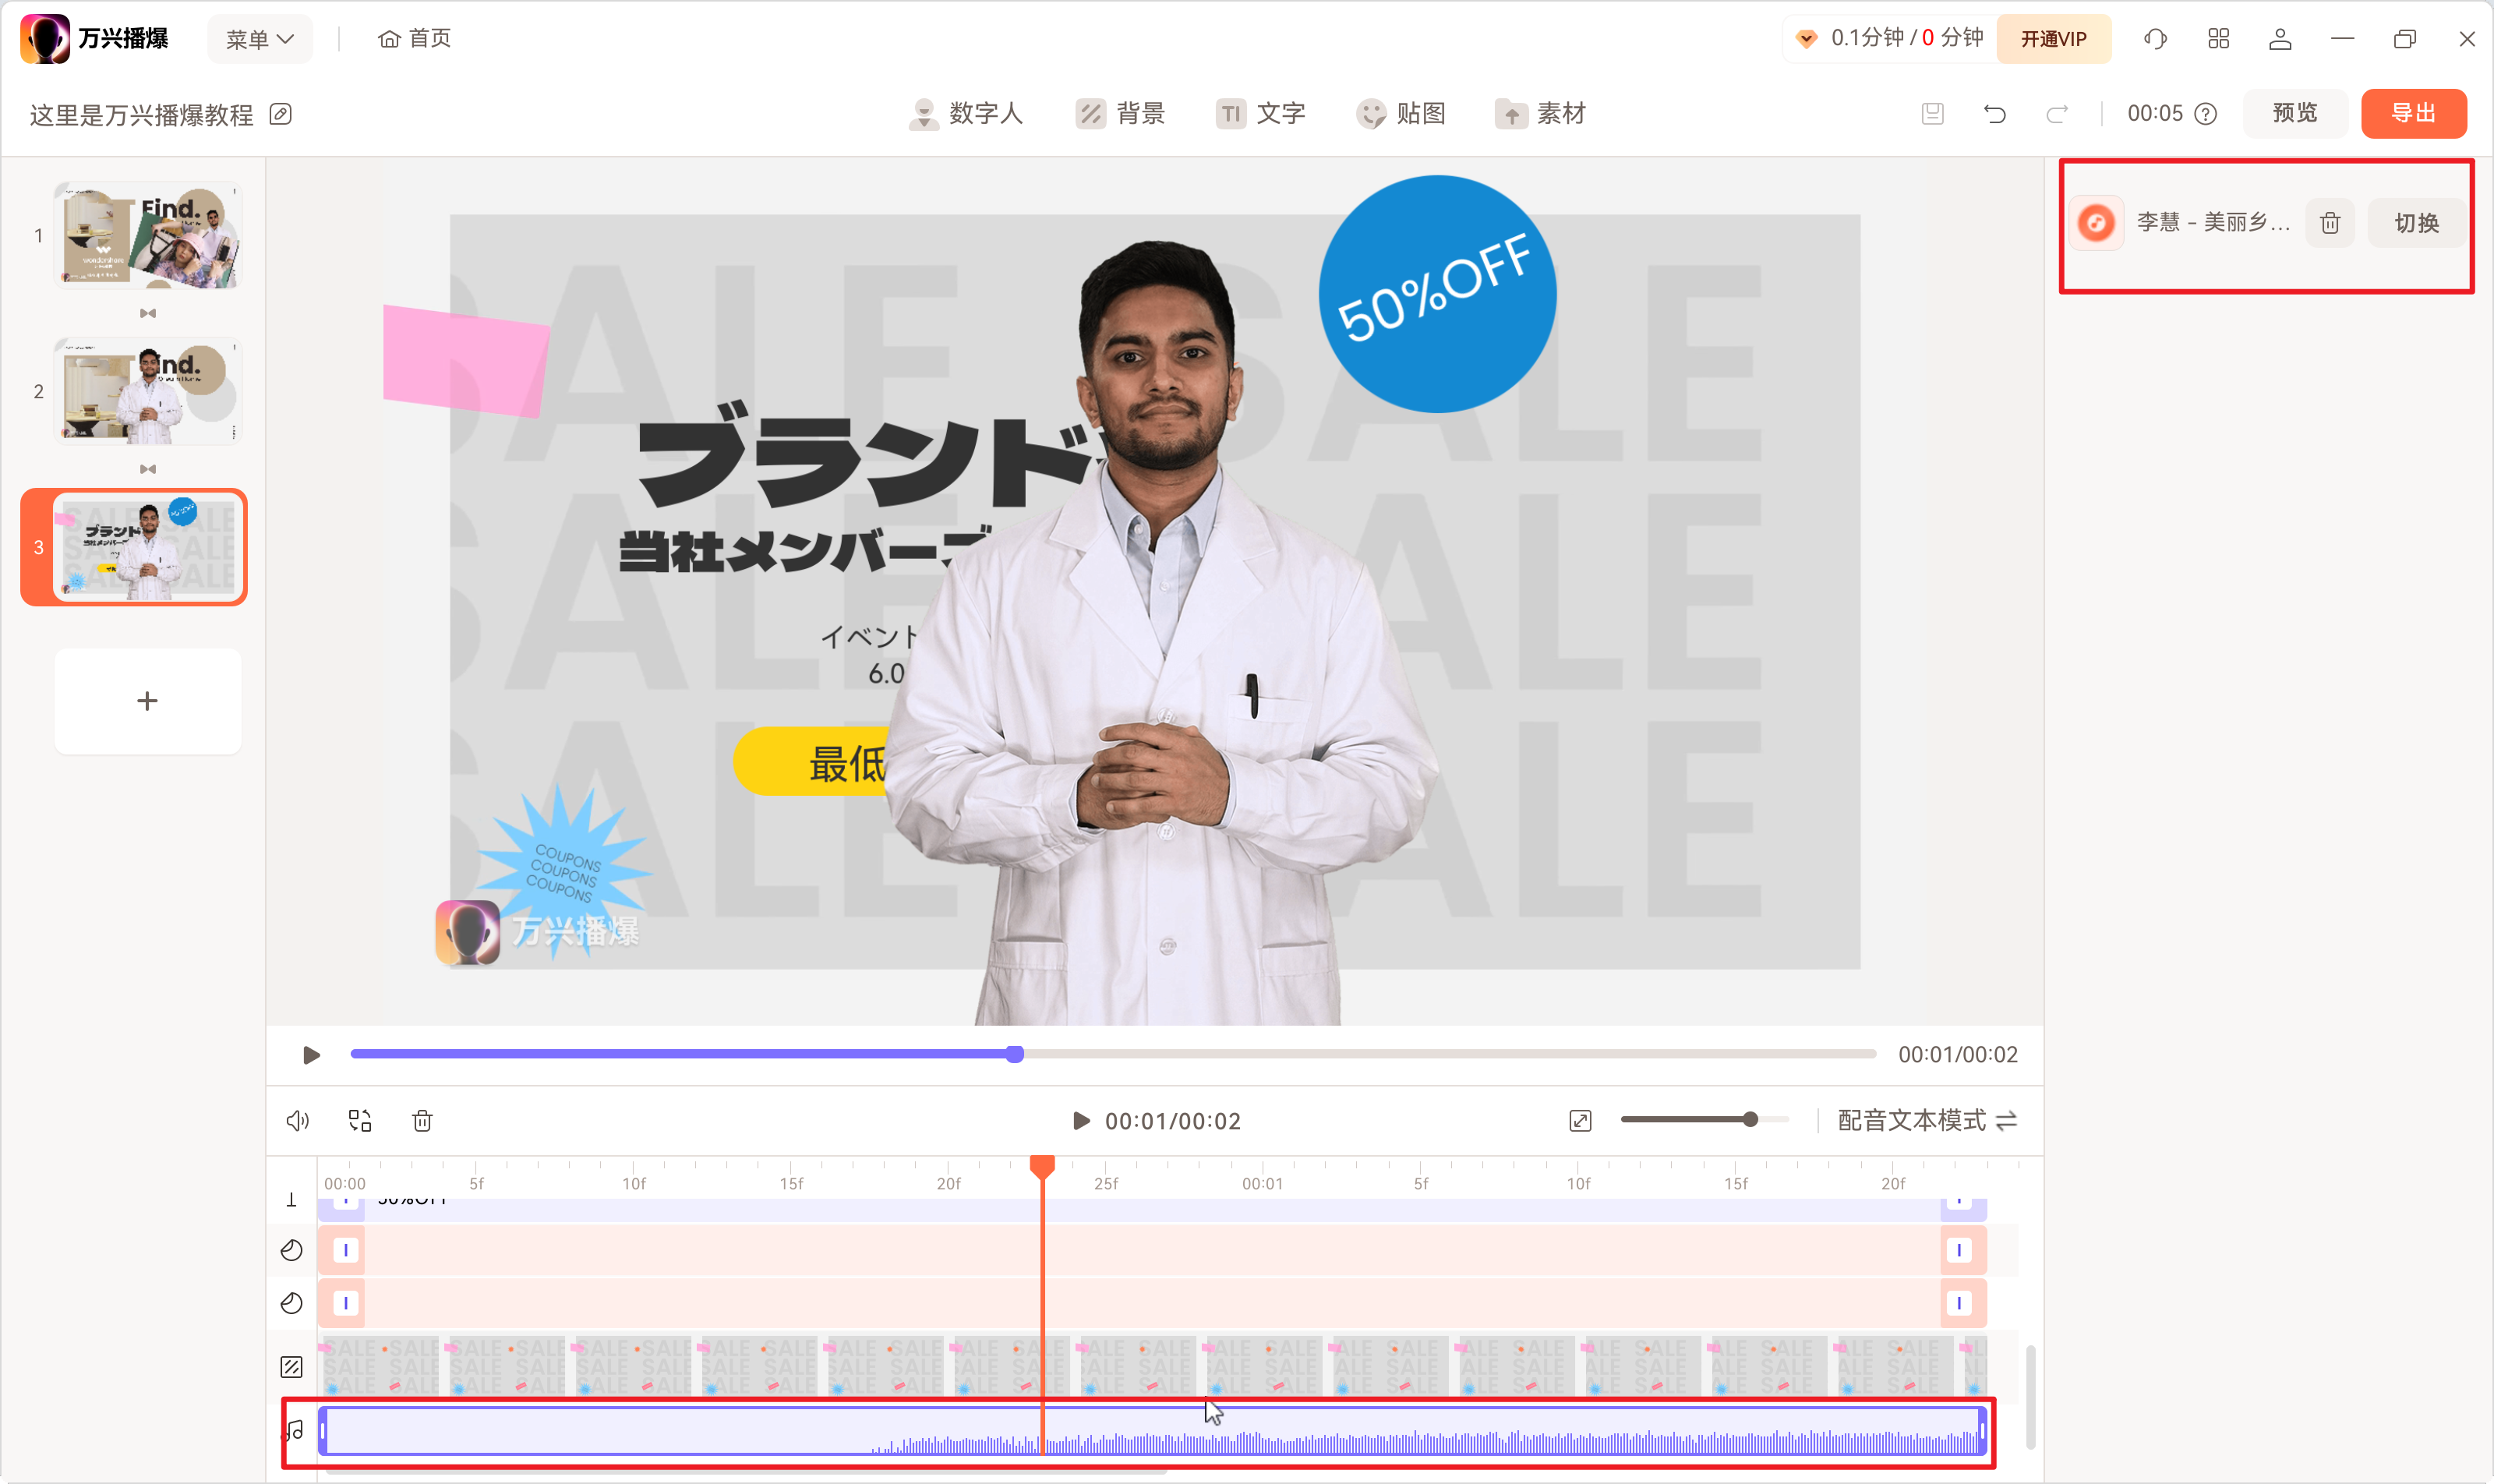Click the preview progress slider handle

[1015, 1054]
